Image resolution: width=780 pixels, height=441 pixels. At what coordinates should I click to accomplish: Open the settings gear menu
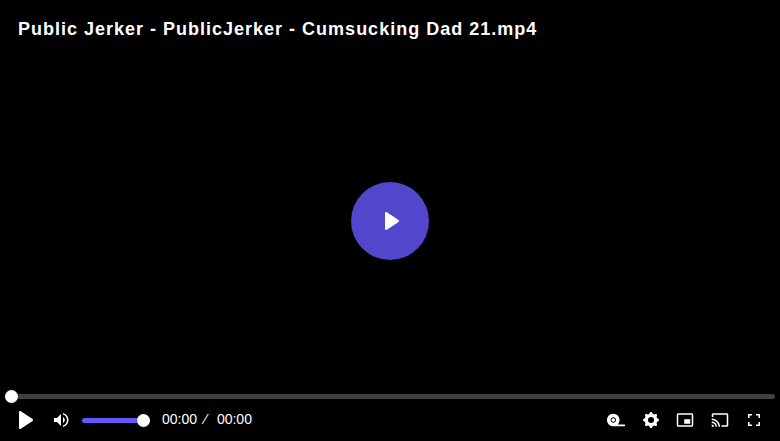point(651,420)
